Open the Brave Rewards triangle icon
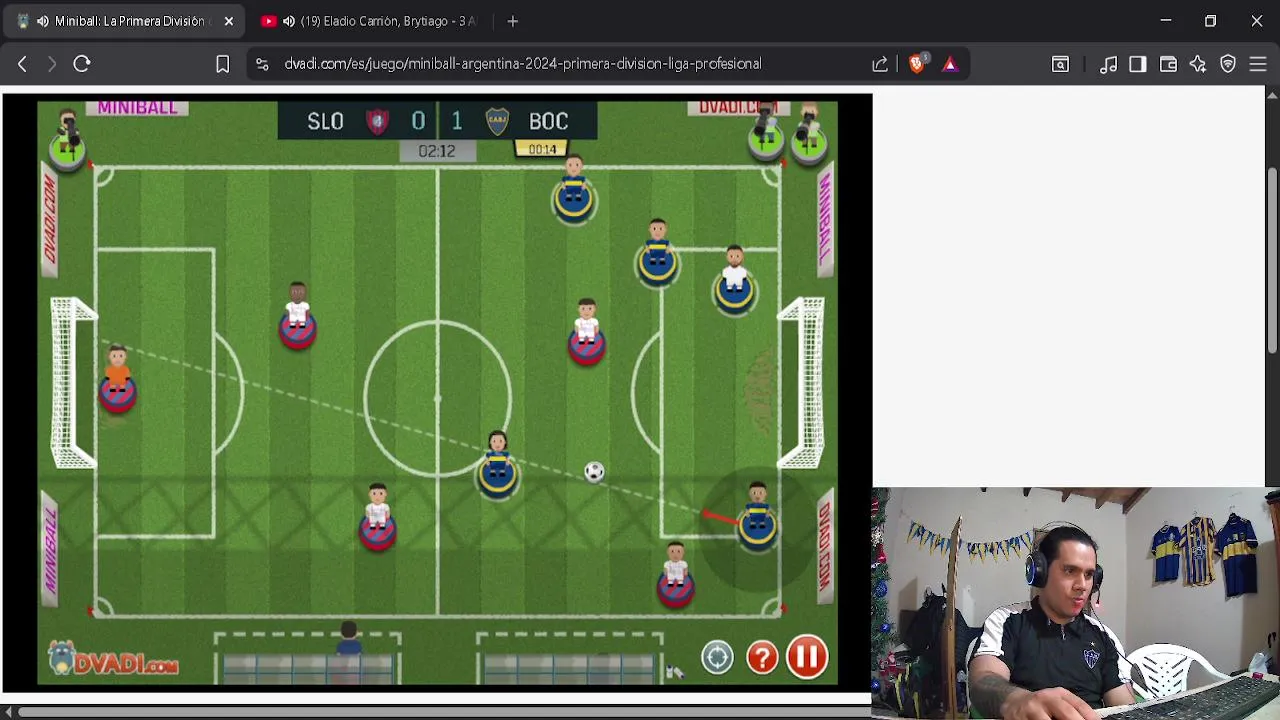1280x720 pixels. click(950, 64)
